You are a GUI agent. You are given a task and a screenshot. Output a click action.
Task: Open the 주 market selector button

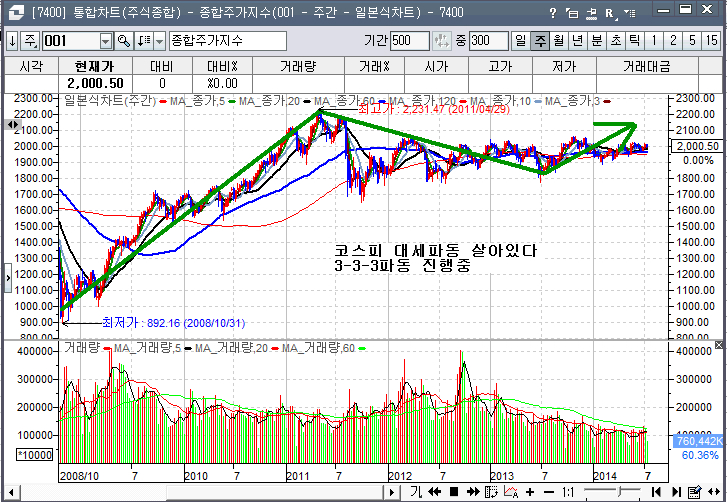click(x=30, y=41)
